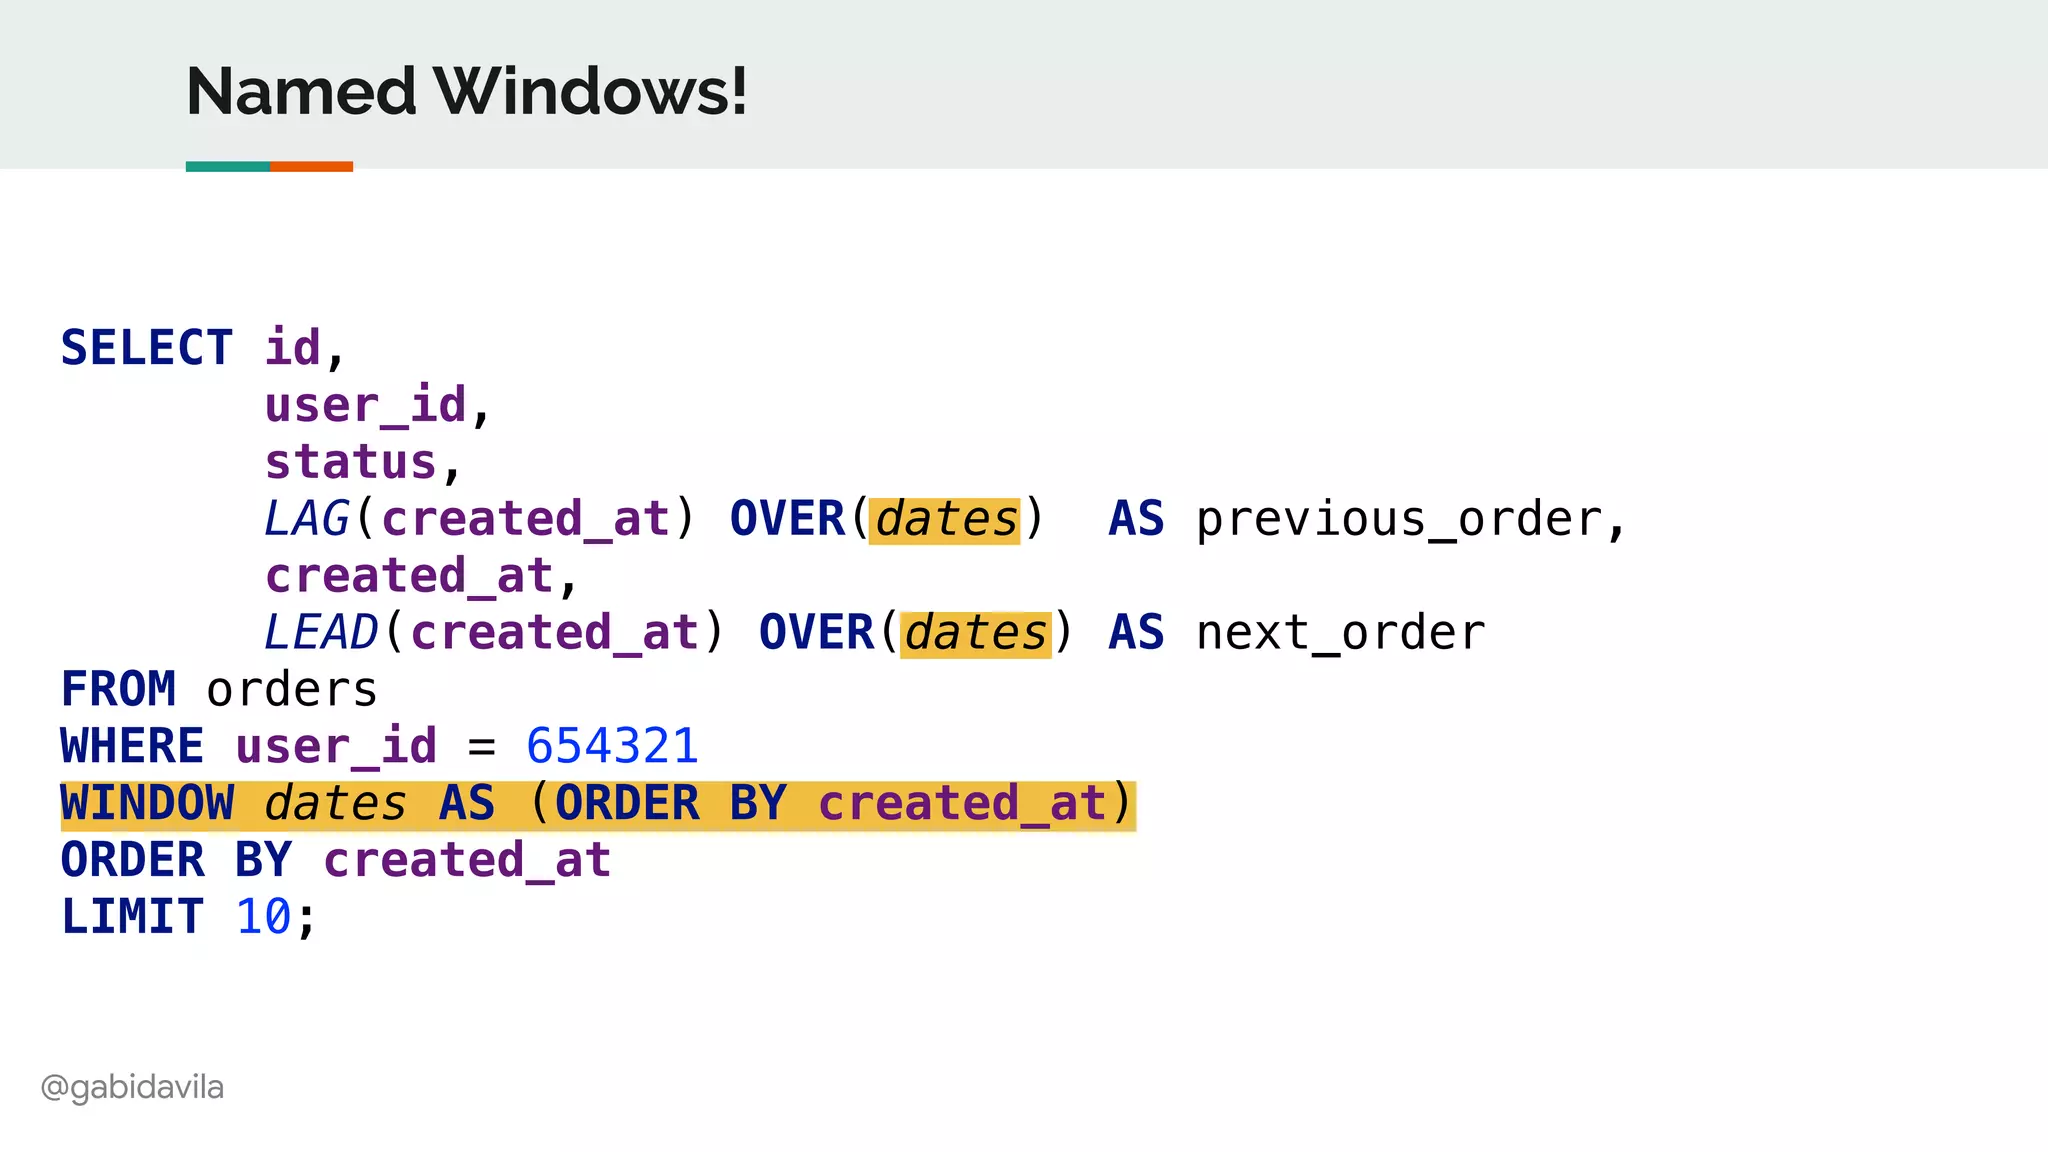Click the number 654321

pyautogui.click(x=612, y=747)
